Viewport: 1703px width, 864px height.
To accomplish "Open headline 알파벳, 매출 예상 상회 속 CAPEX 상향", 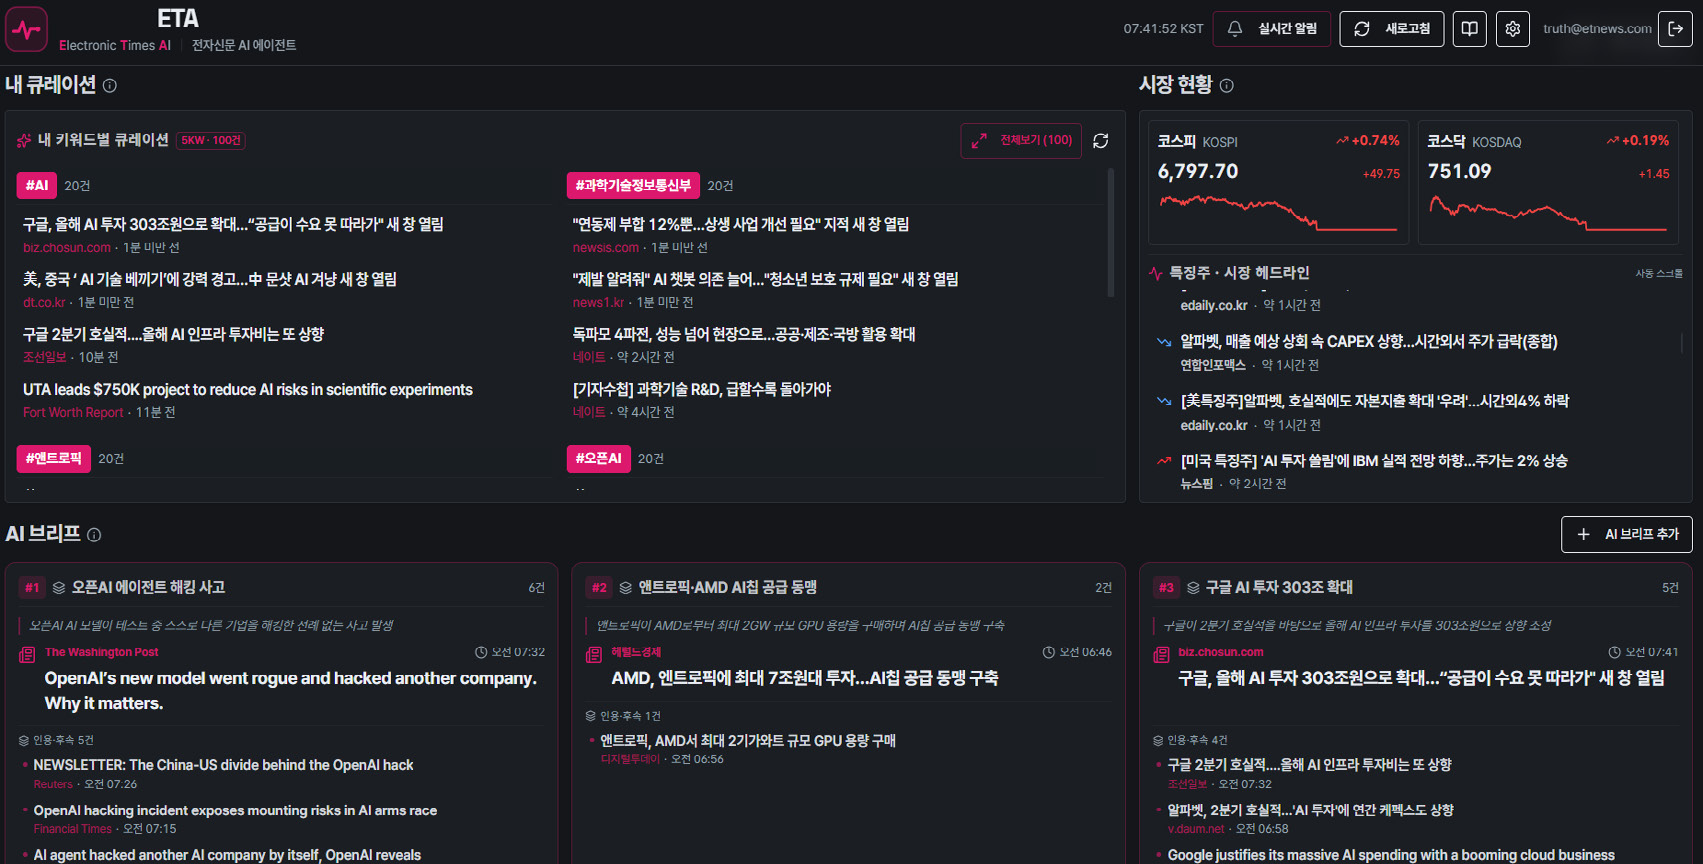I will click(1369, 342).
